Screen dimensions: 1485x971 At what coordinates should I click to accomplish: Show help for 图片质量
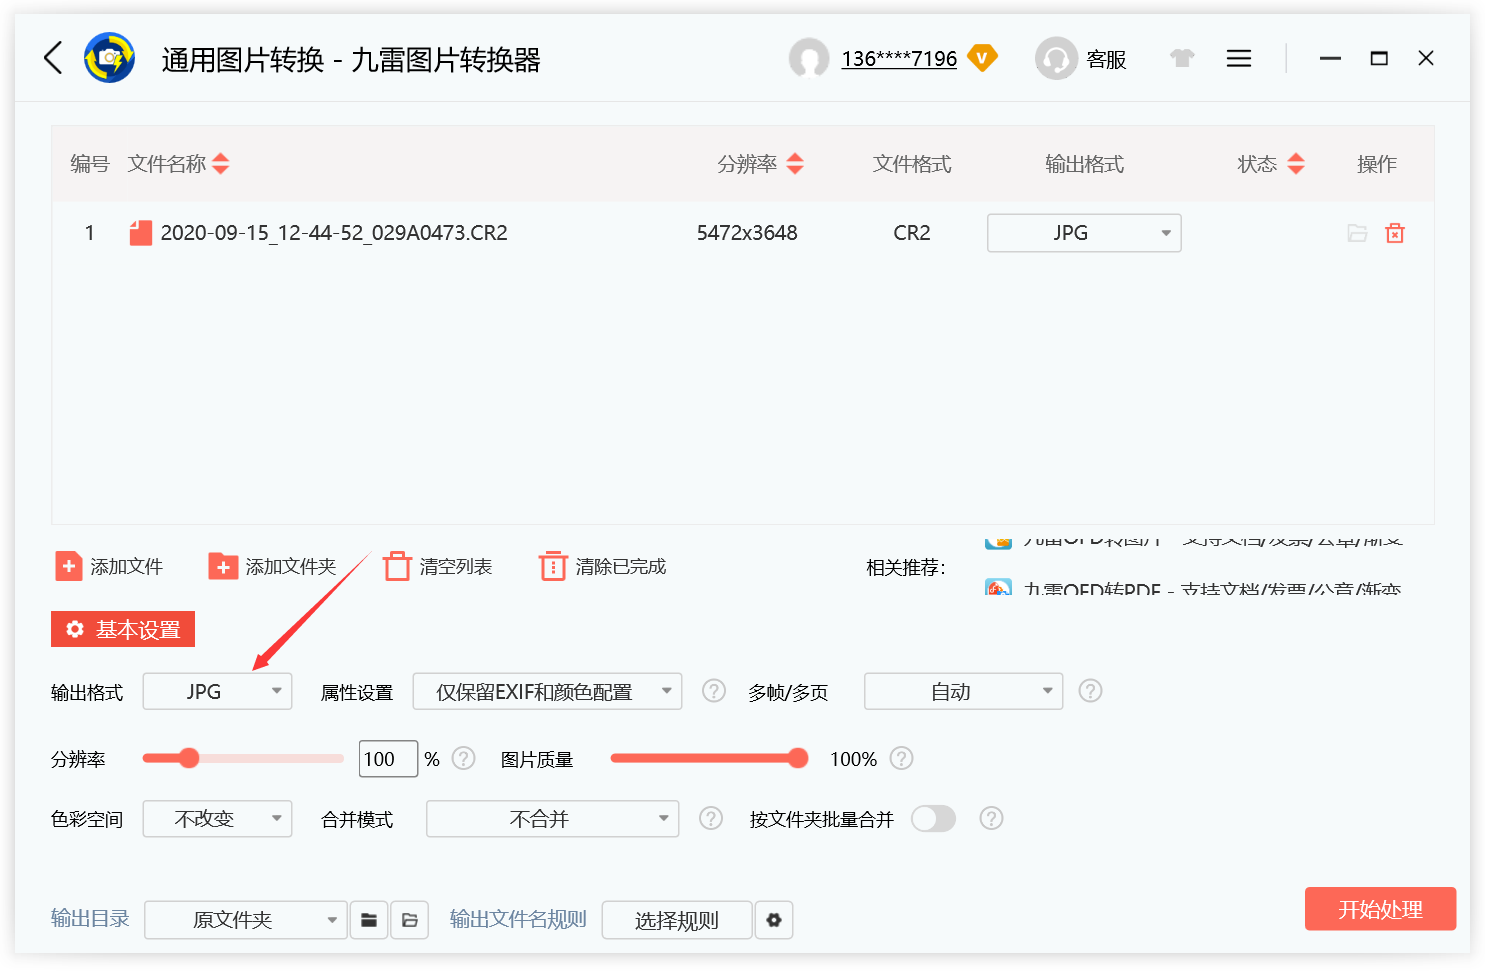pyautogui.click(x=902, y=758)
